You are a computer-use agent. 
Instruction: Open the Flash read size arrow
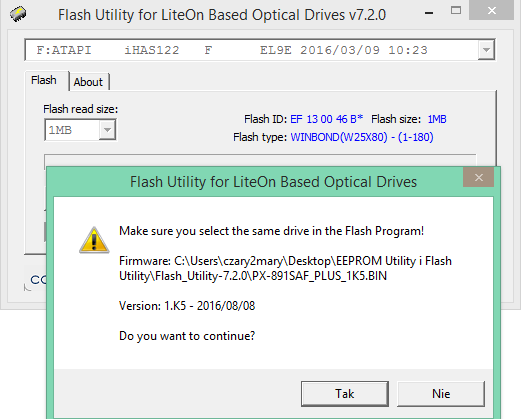tap(107, 130)
